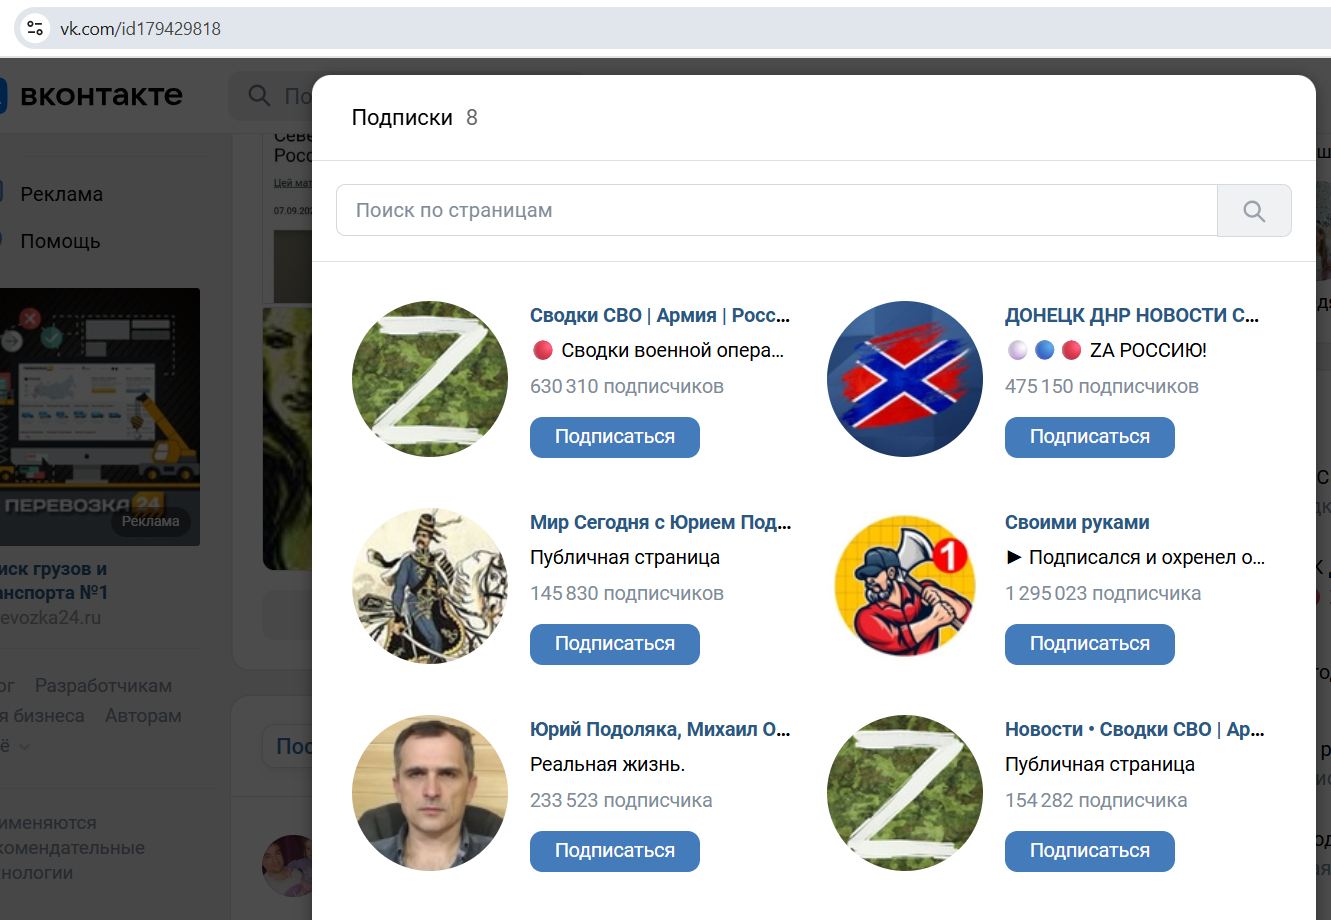Click the magnifier icon in the background VK search

point(259,96)
